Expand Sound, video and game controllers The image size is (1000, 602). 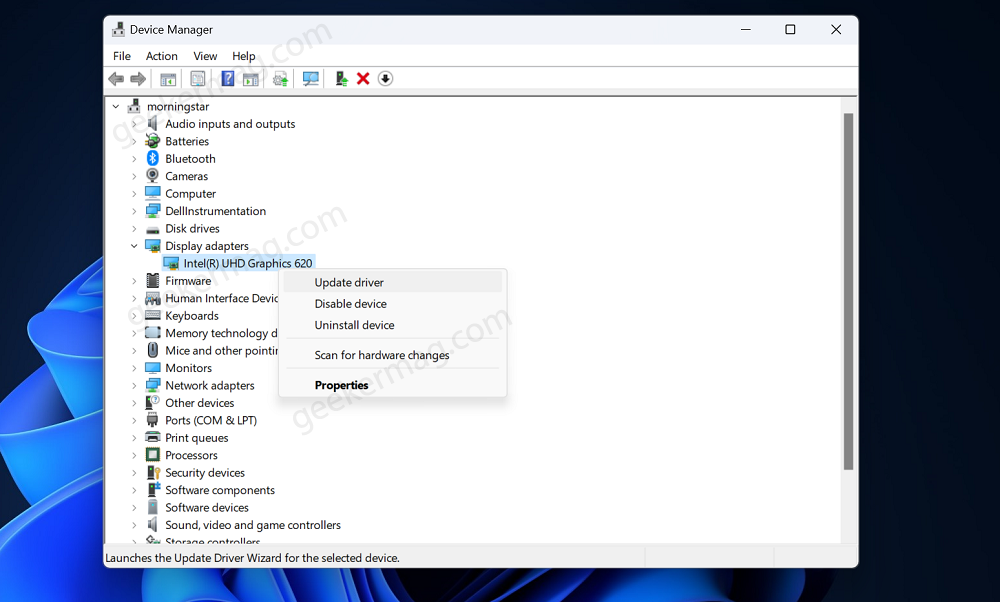pyautogui.click(x=134, y=525)
